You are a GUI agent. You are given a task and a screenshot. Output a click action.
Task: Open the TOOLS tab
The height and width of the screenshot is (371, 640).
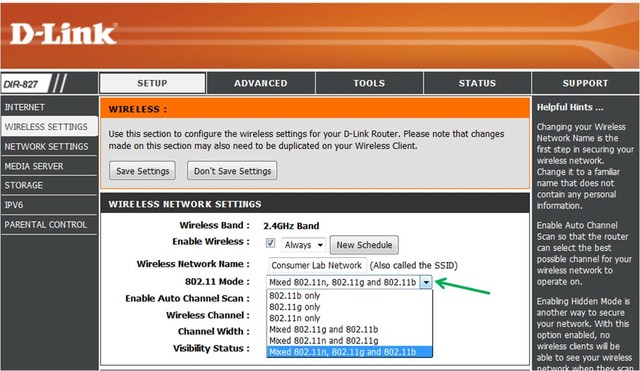tap(369, 83)
